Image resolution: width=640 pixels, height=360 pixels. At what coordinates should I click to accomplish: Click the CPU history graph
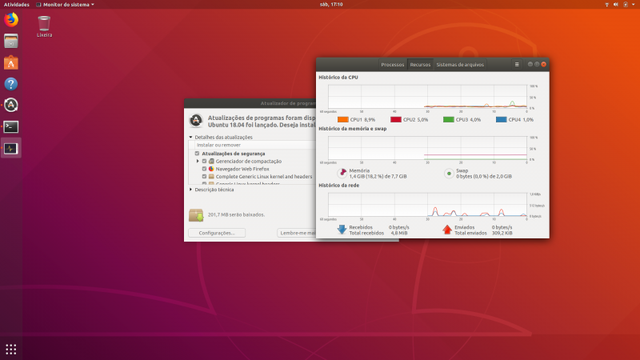coord(427,97)
